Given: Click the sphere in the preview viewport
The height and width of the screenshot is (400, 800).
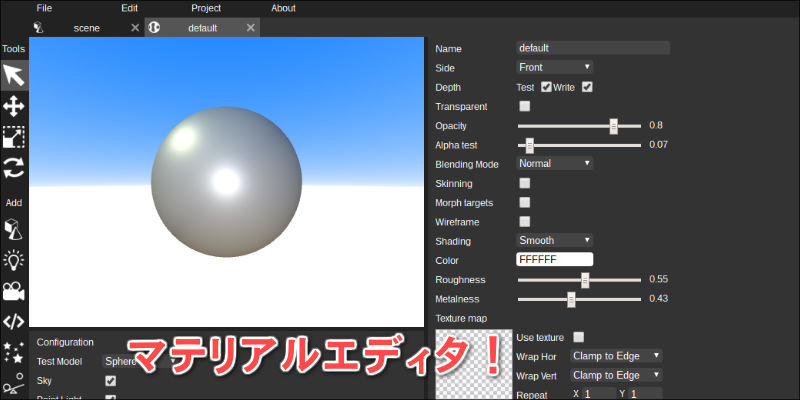Looking at the screenshot, I should click(x=226, y=182).
